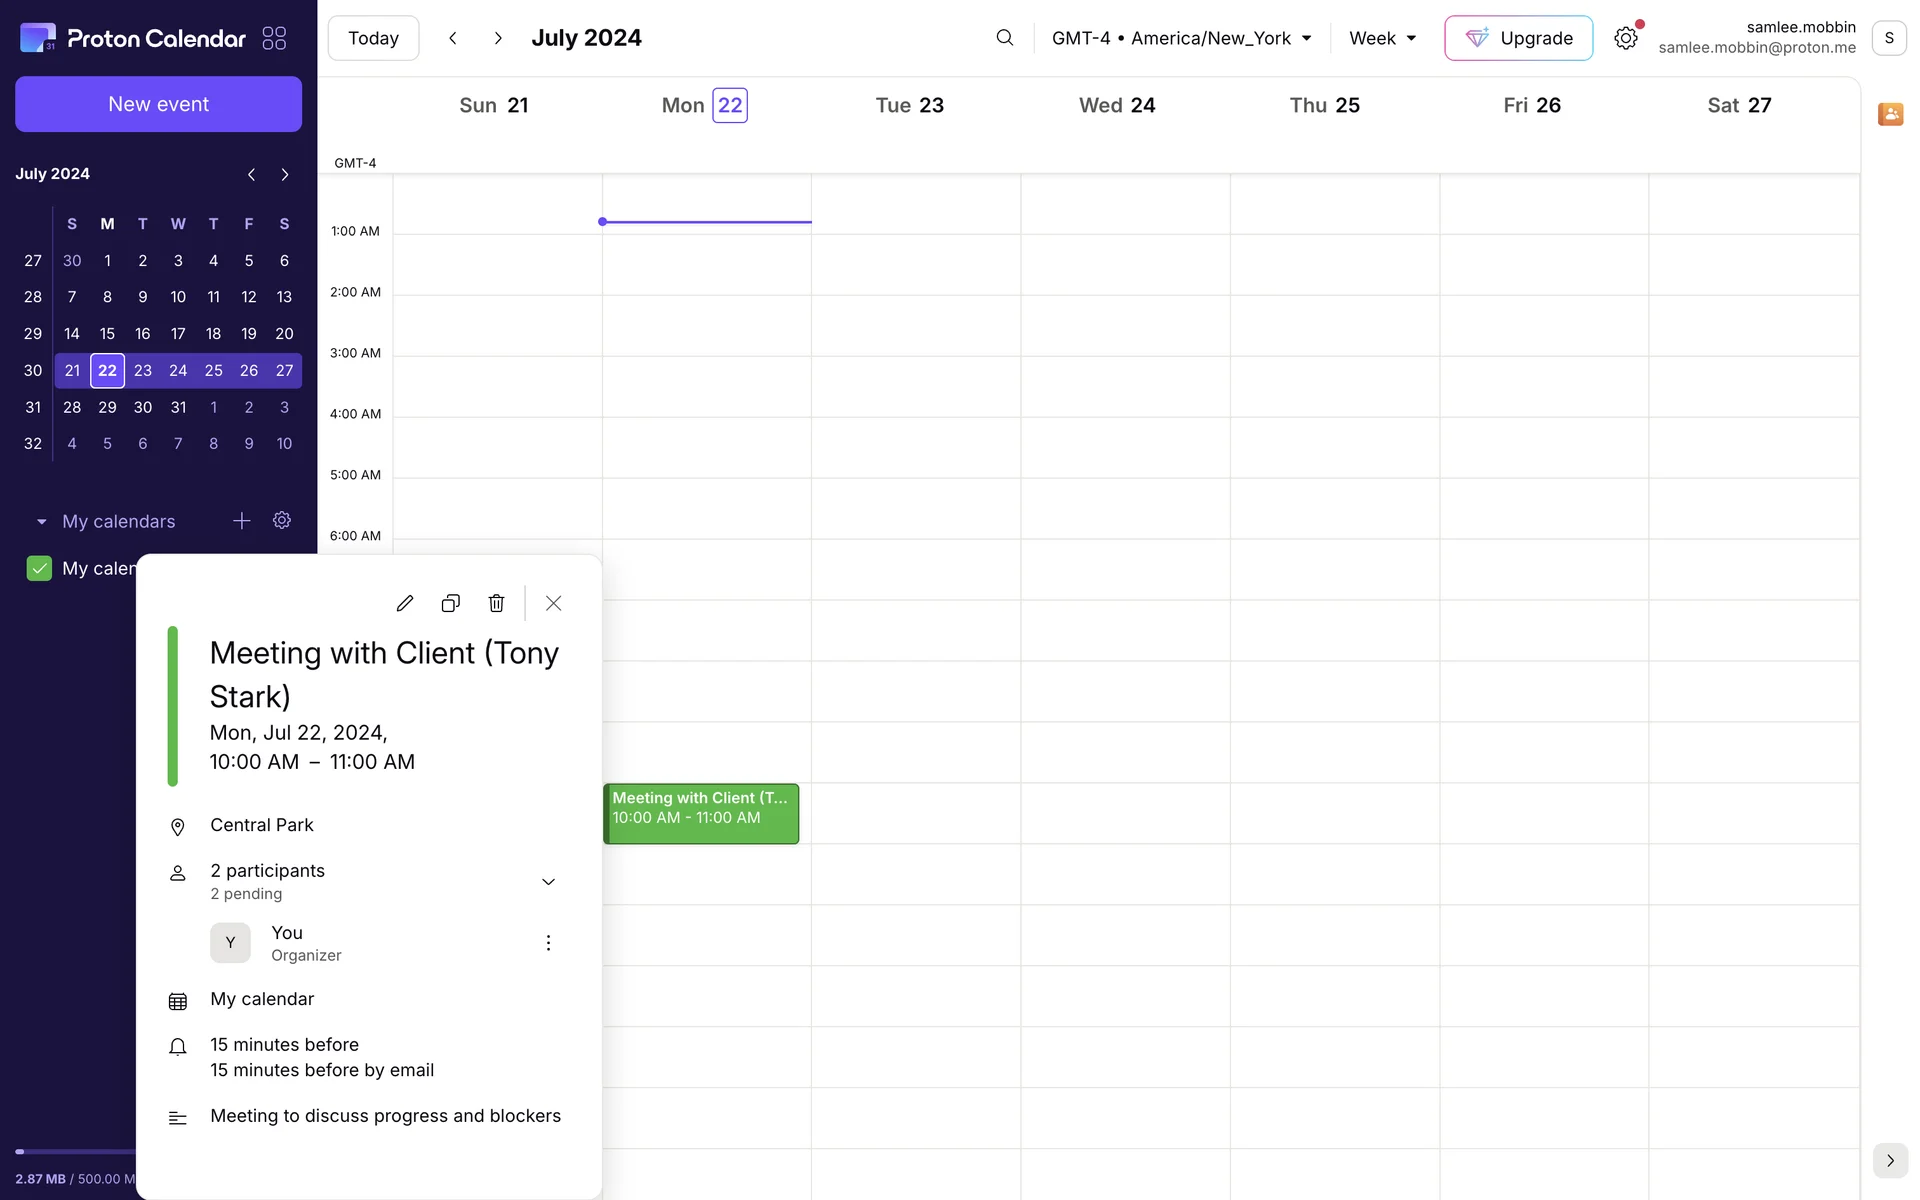Screen dimensions: 1920x1200
Task: Collapse the 2 participants list
Action: click(x=548, y=881)
